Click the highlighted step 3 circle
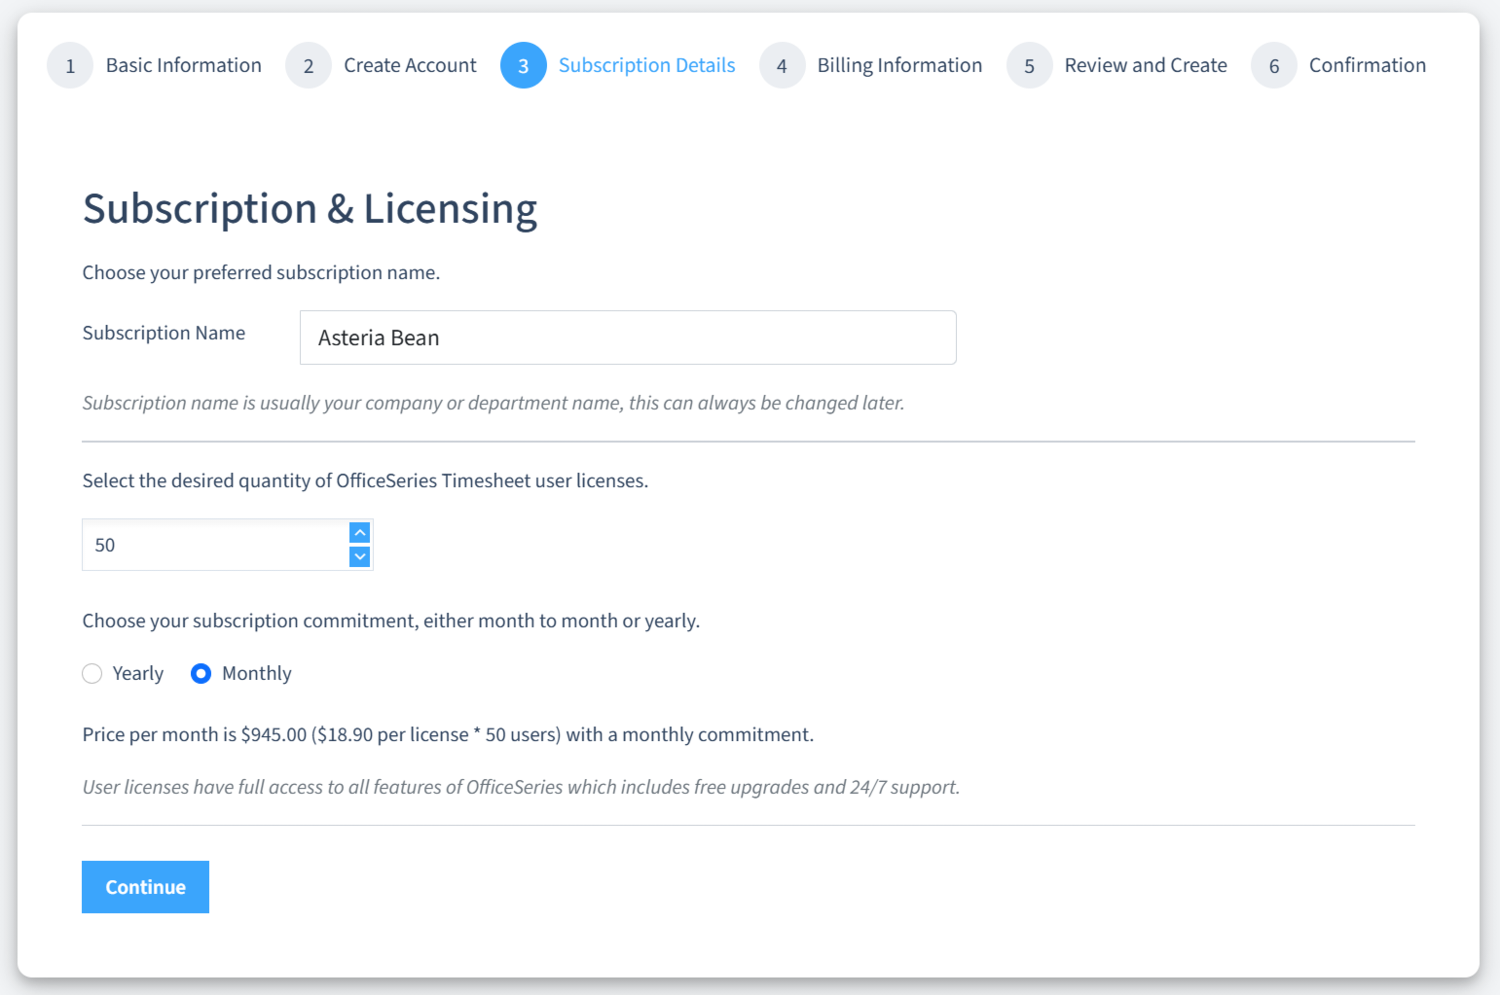Image resolution: width=1500 pixels, height=995 pixels. [523, 66]
